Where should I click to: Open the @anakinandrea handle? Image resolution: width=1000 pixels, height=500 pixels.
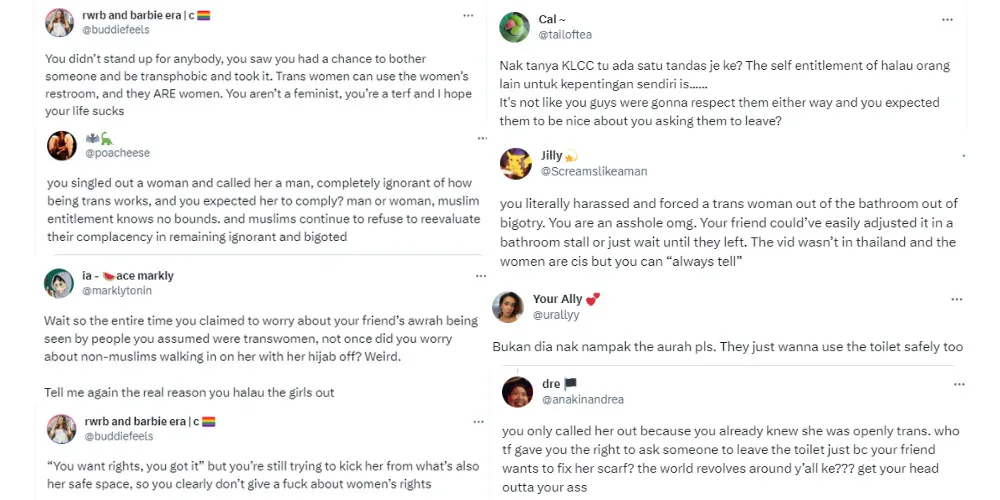point(582,399)
